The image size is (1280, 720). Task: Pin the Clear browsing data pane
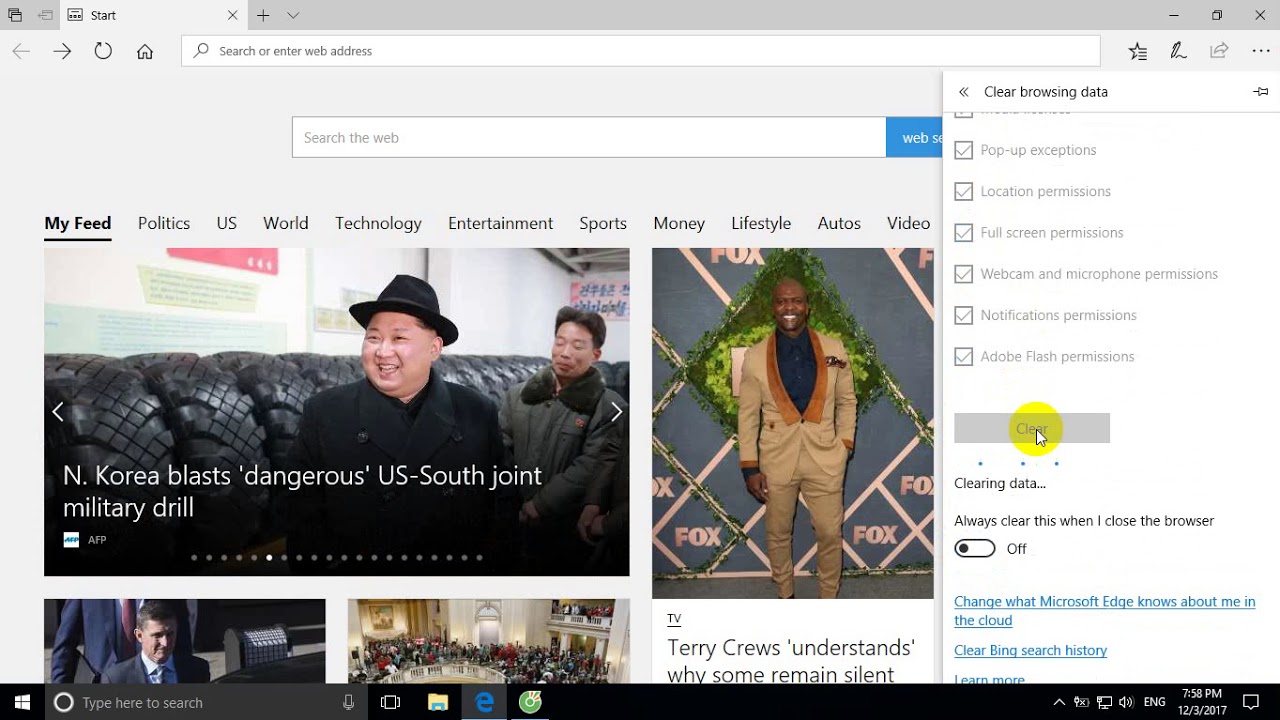(1260, 91)
